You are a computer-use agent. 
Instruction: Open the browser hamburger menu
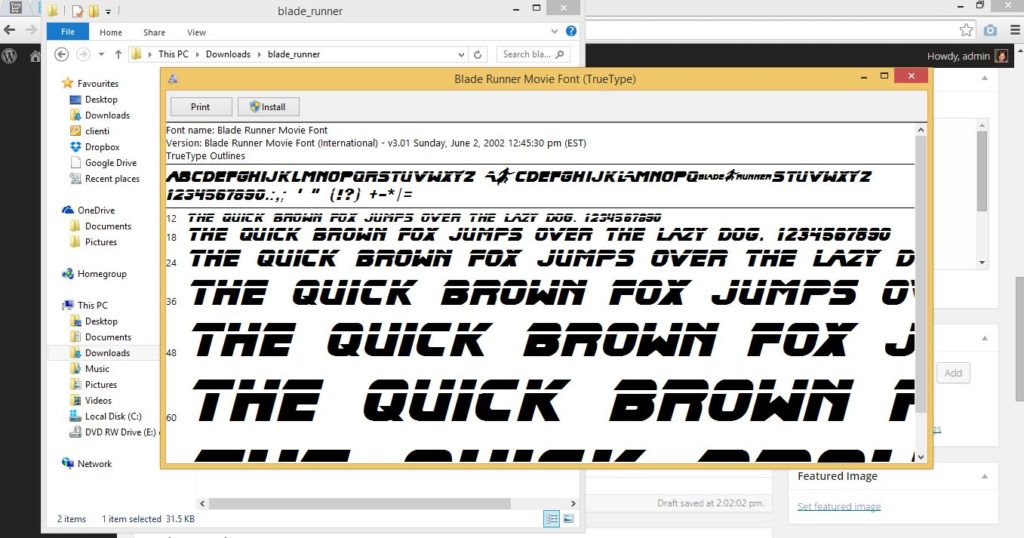point(1015,30)
